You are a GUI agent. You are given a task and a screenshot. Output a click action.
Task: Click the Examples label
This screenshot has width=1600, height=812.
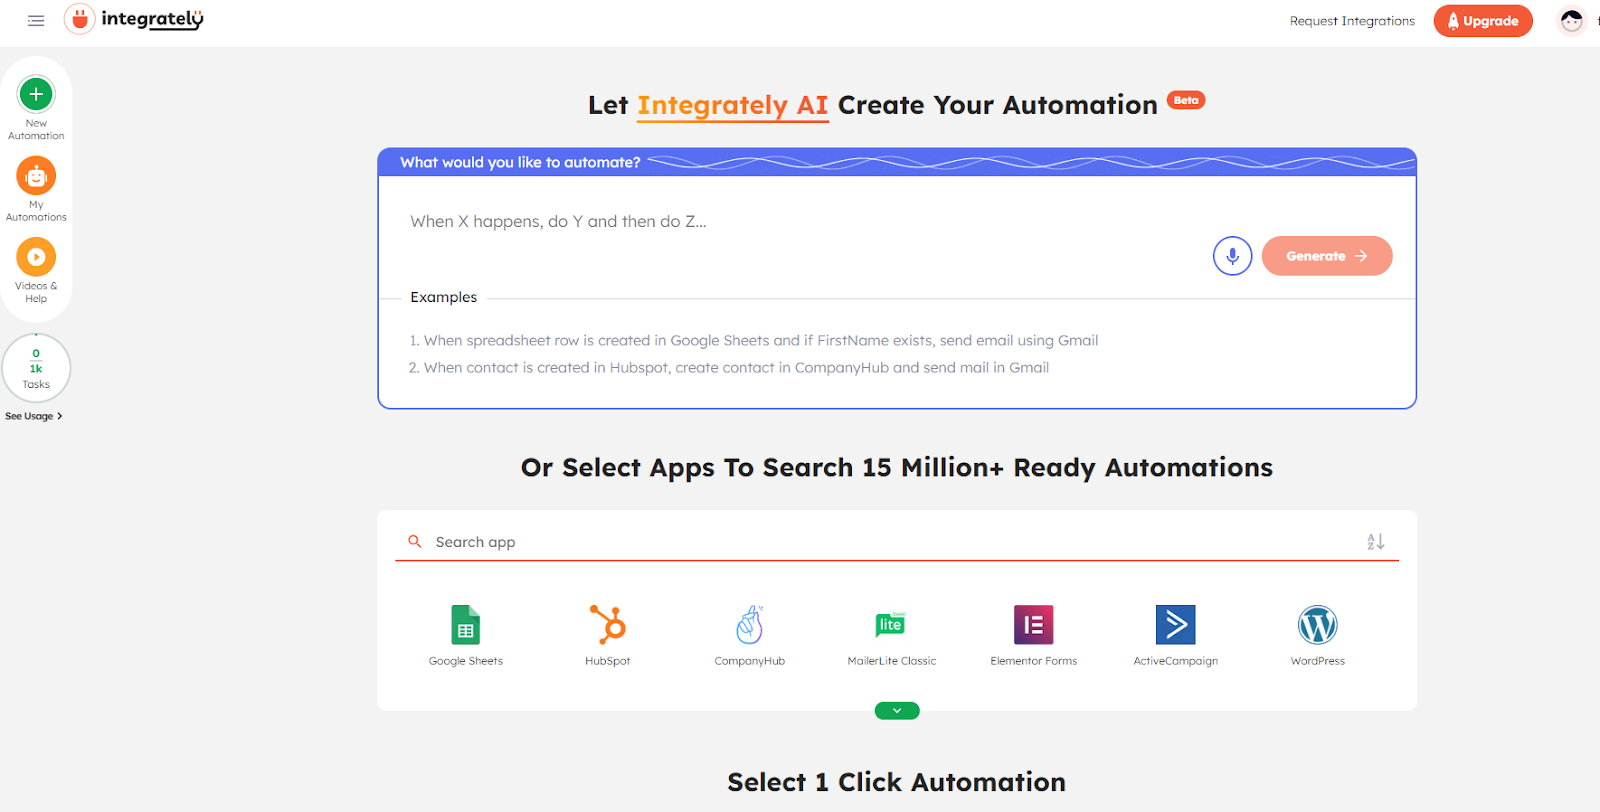[x=444, y=297]
